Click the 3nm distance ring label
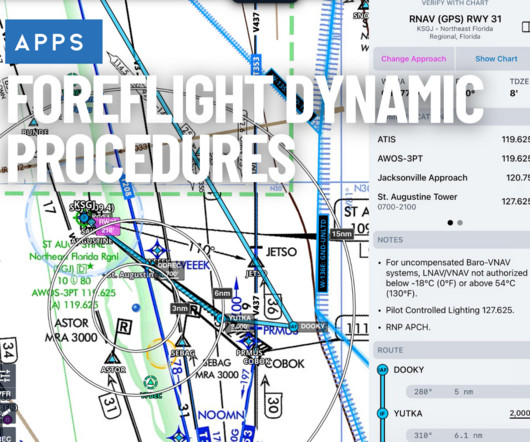 [x=180, y=308]
